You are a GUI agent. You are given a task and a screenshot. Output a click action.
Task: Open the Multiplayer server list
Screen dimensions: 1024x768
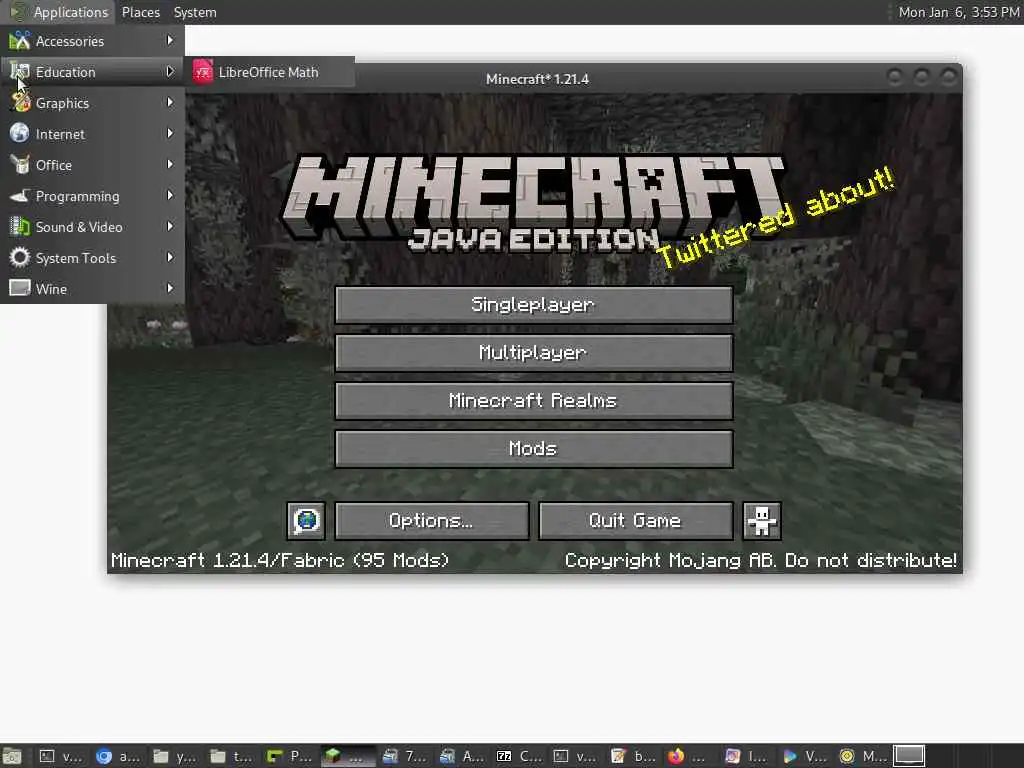[x=534, y=353]
